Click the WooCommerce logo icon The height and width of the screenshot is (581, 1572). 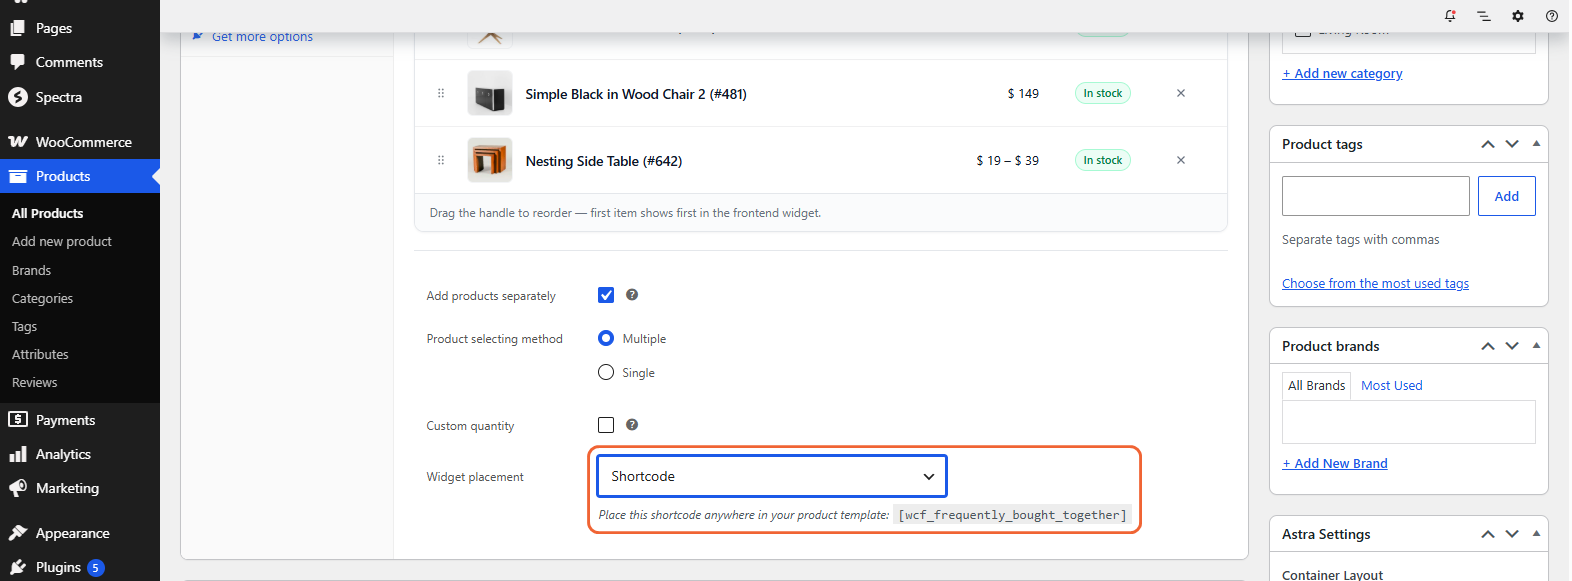pyautogui.click(x=18, y=142)
